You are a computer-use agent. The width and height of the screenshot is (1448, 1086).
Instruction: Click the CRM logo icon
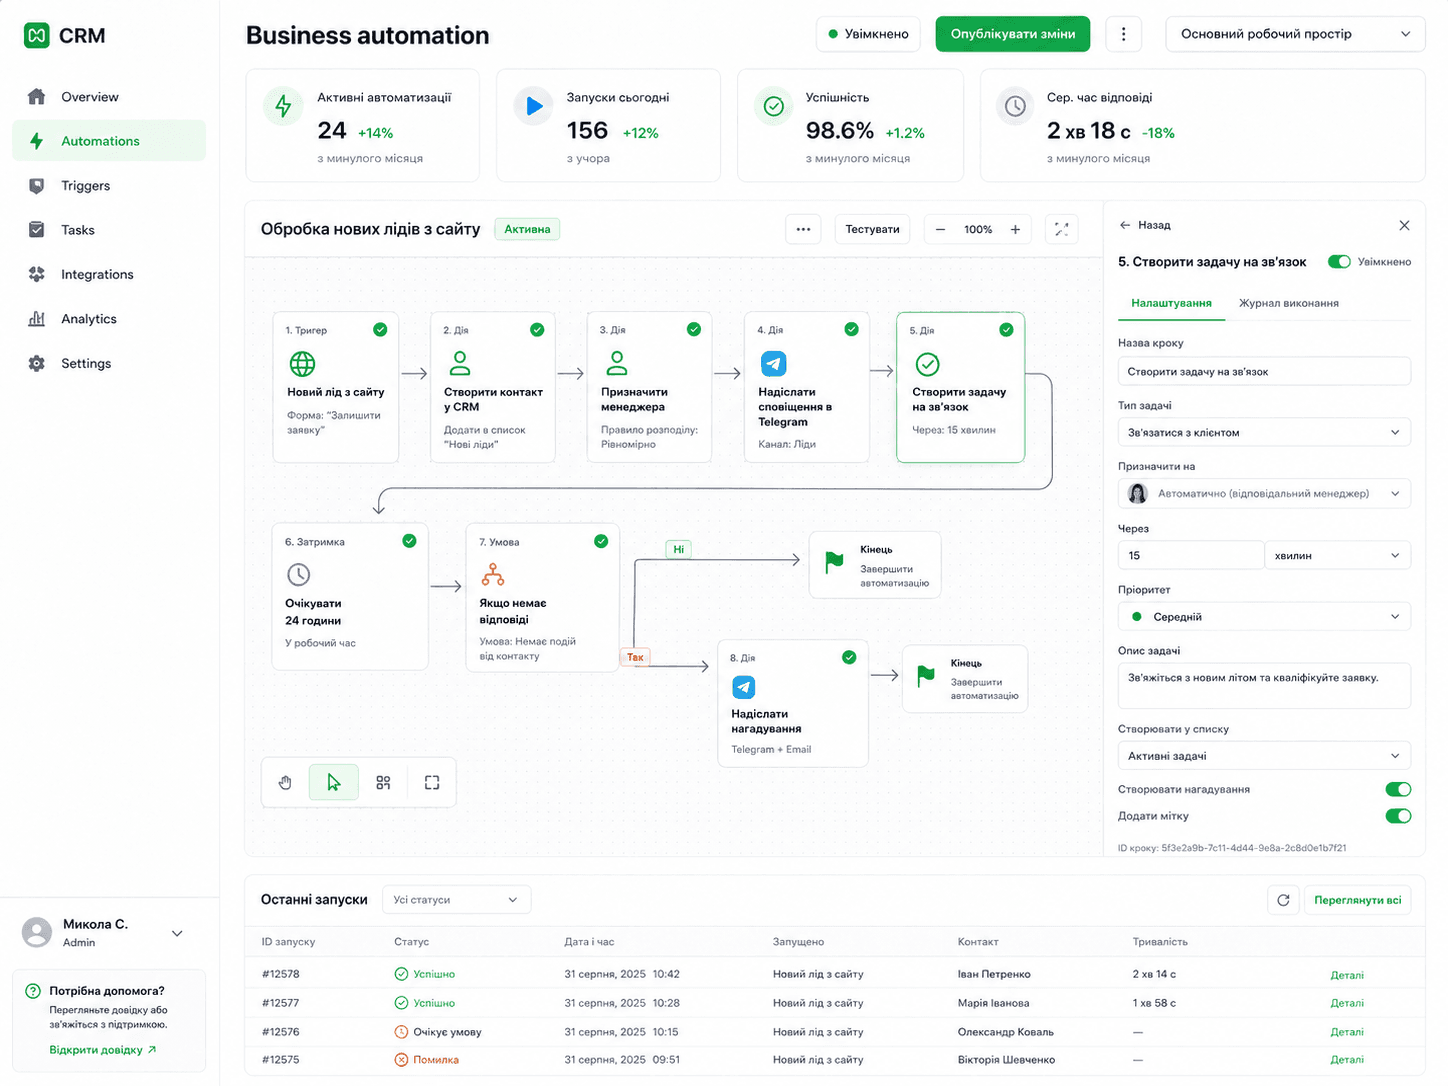(x=37, y=36)
